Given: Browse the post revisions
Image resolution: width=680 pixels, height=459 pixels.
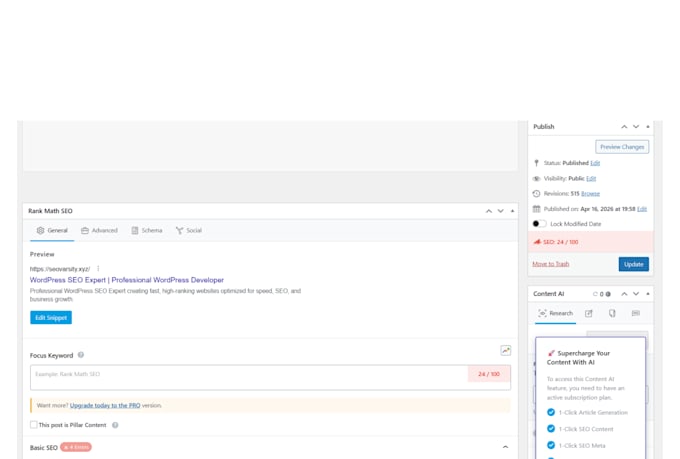Looking at the screenshot, I should [590, 194].
